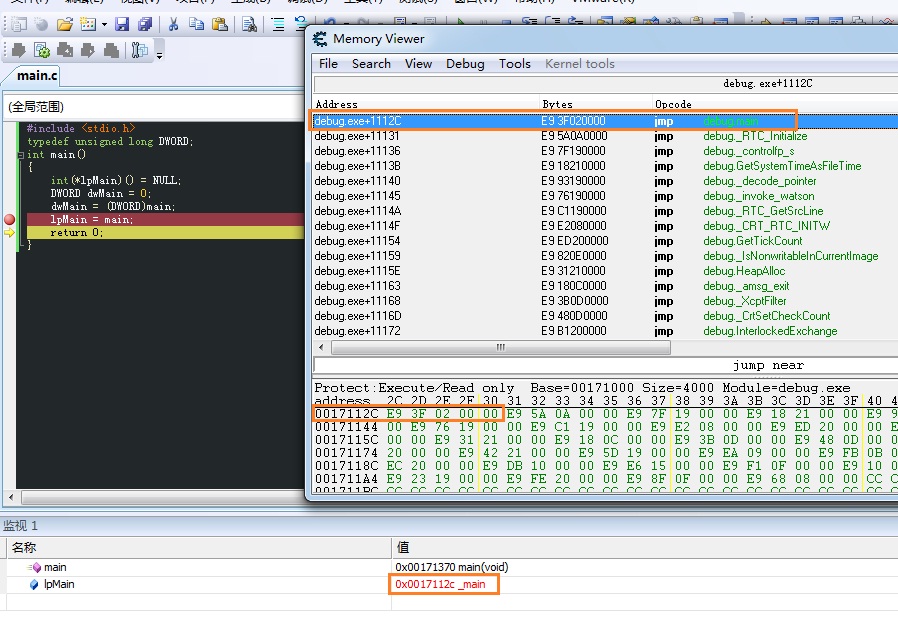
Task: Click the Save All icon
Action: click(145, 24)
